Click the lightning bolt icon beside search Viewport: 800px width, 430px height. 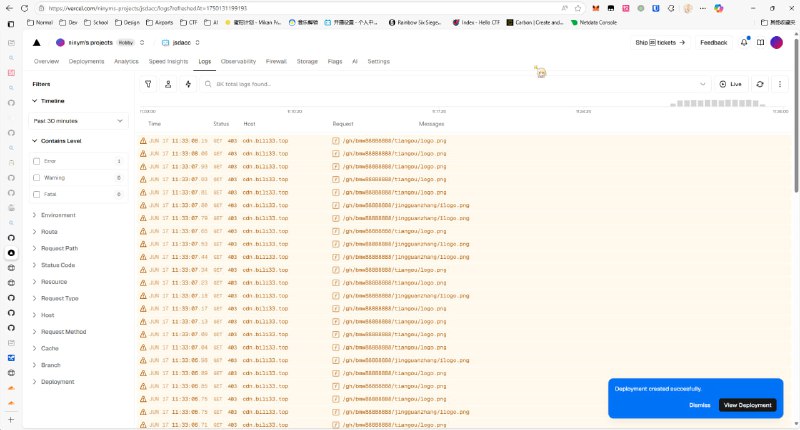[x=189, y=84]
